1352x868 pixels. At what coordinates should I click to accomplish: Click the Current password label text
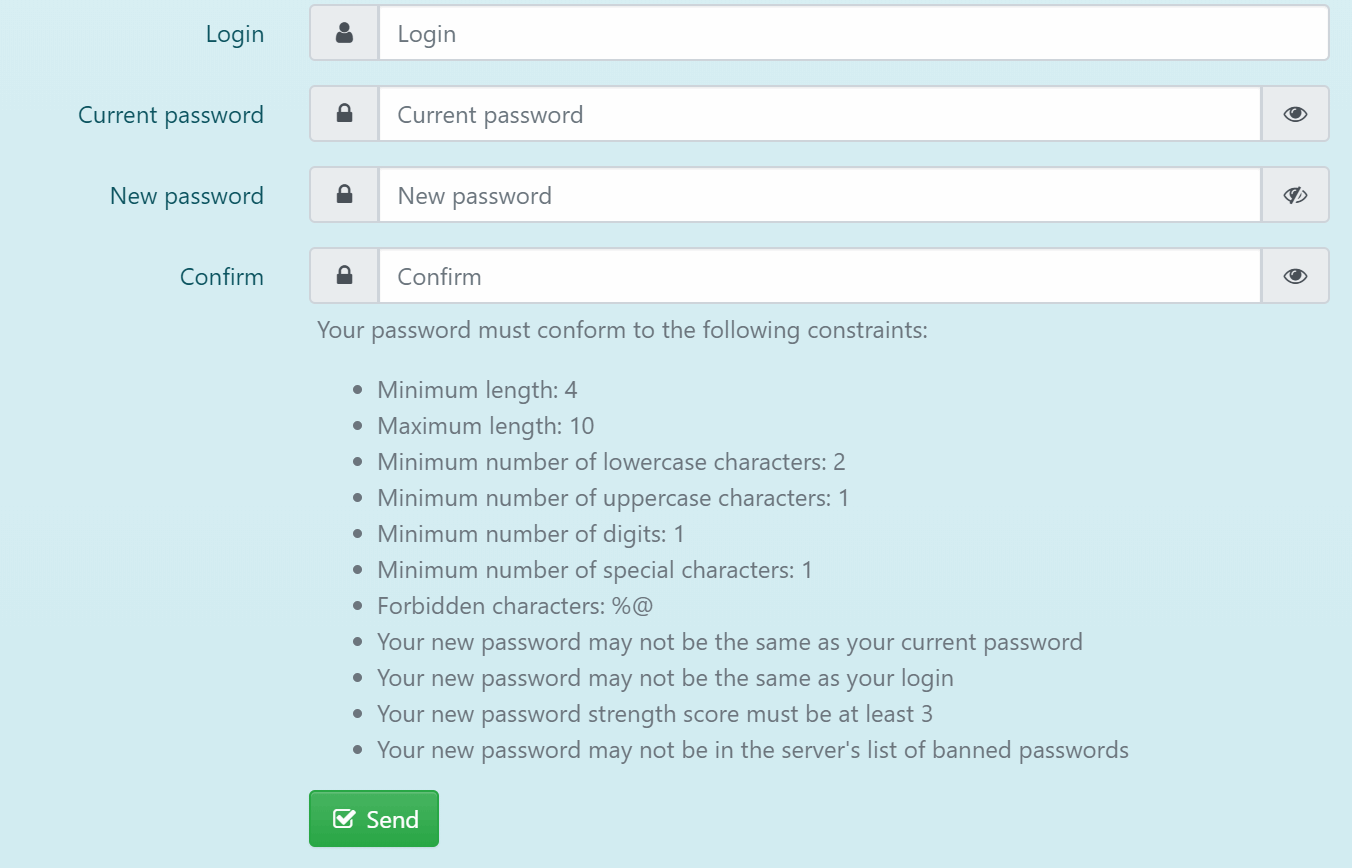tap(171, 115)
